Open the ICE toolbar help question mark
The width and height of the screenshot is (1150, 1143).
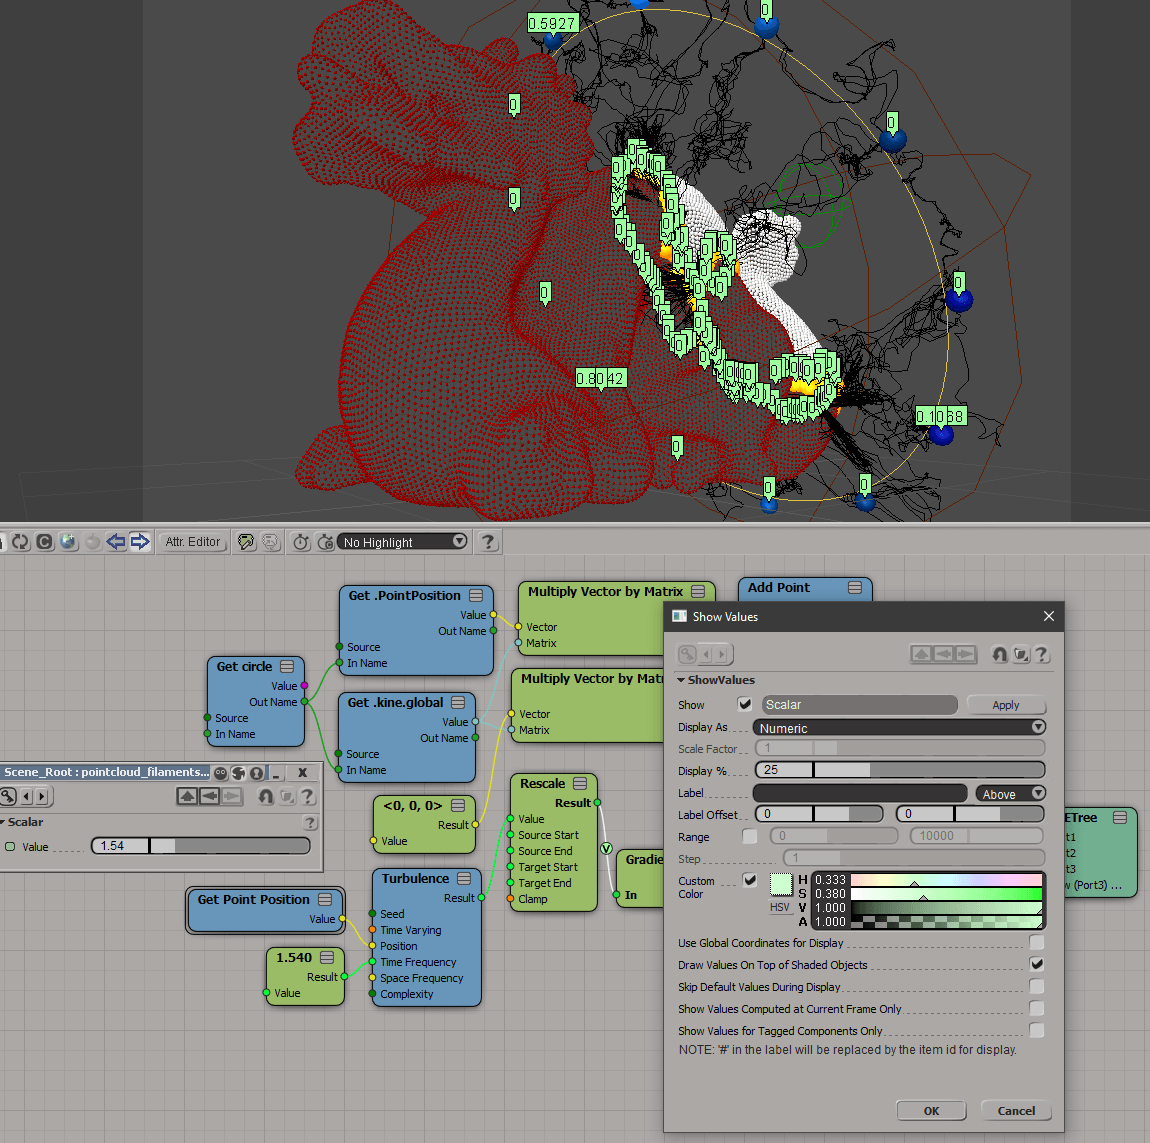click(x=488, y=542)
